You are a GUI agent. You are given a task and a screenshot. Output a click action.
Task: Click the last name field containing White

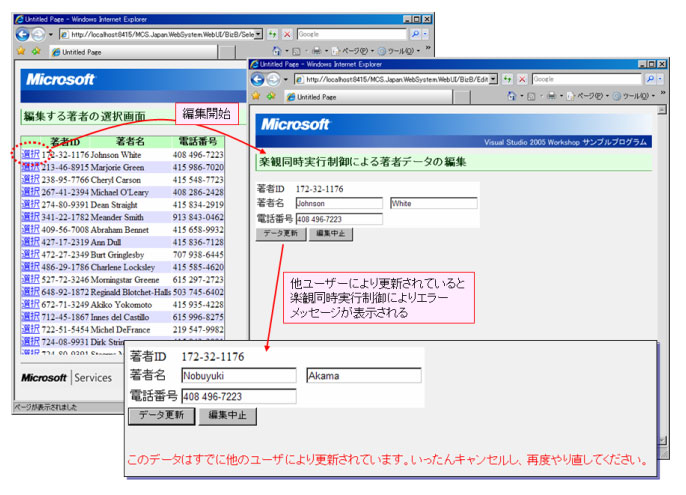pos(434,204)
